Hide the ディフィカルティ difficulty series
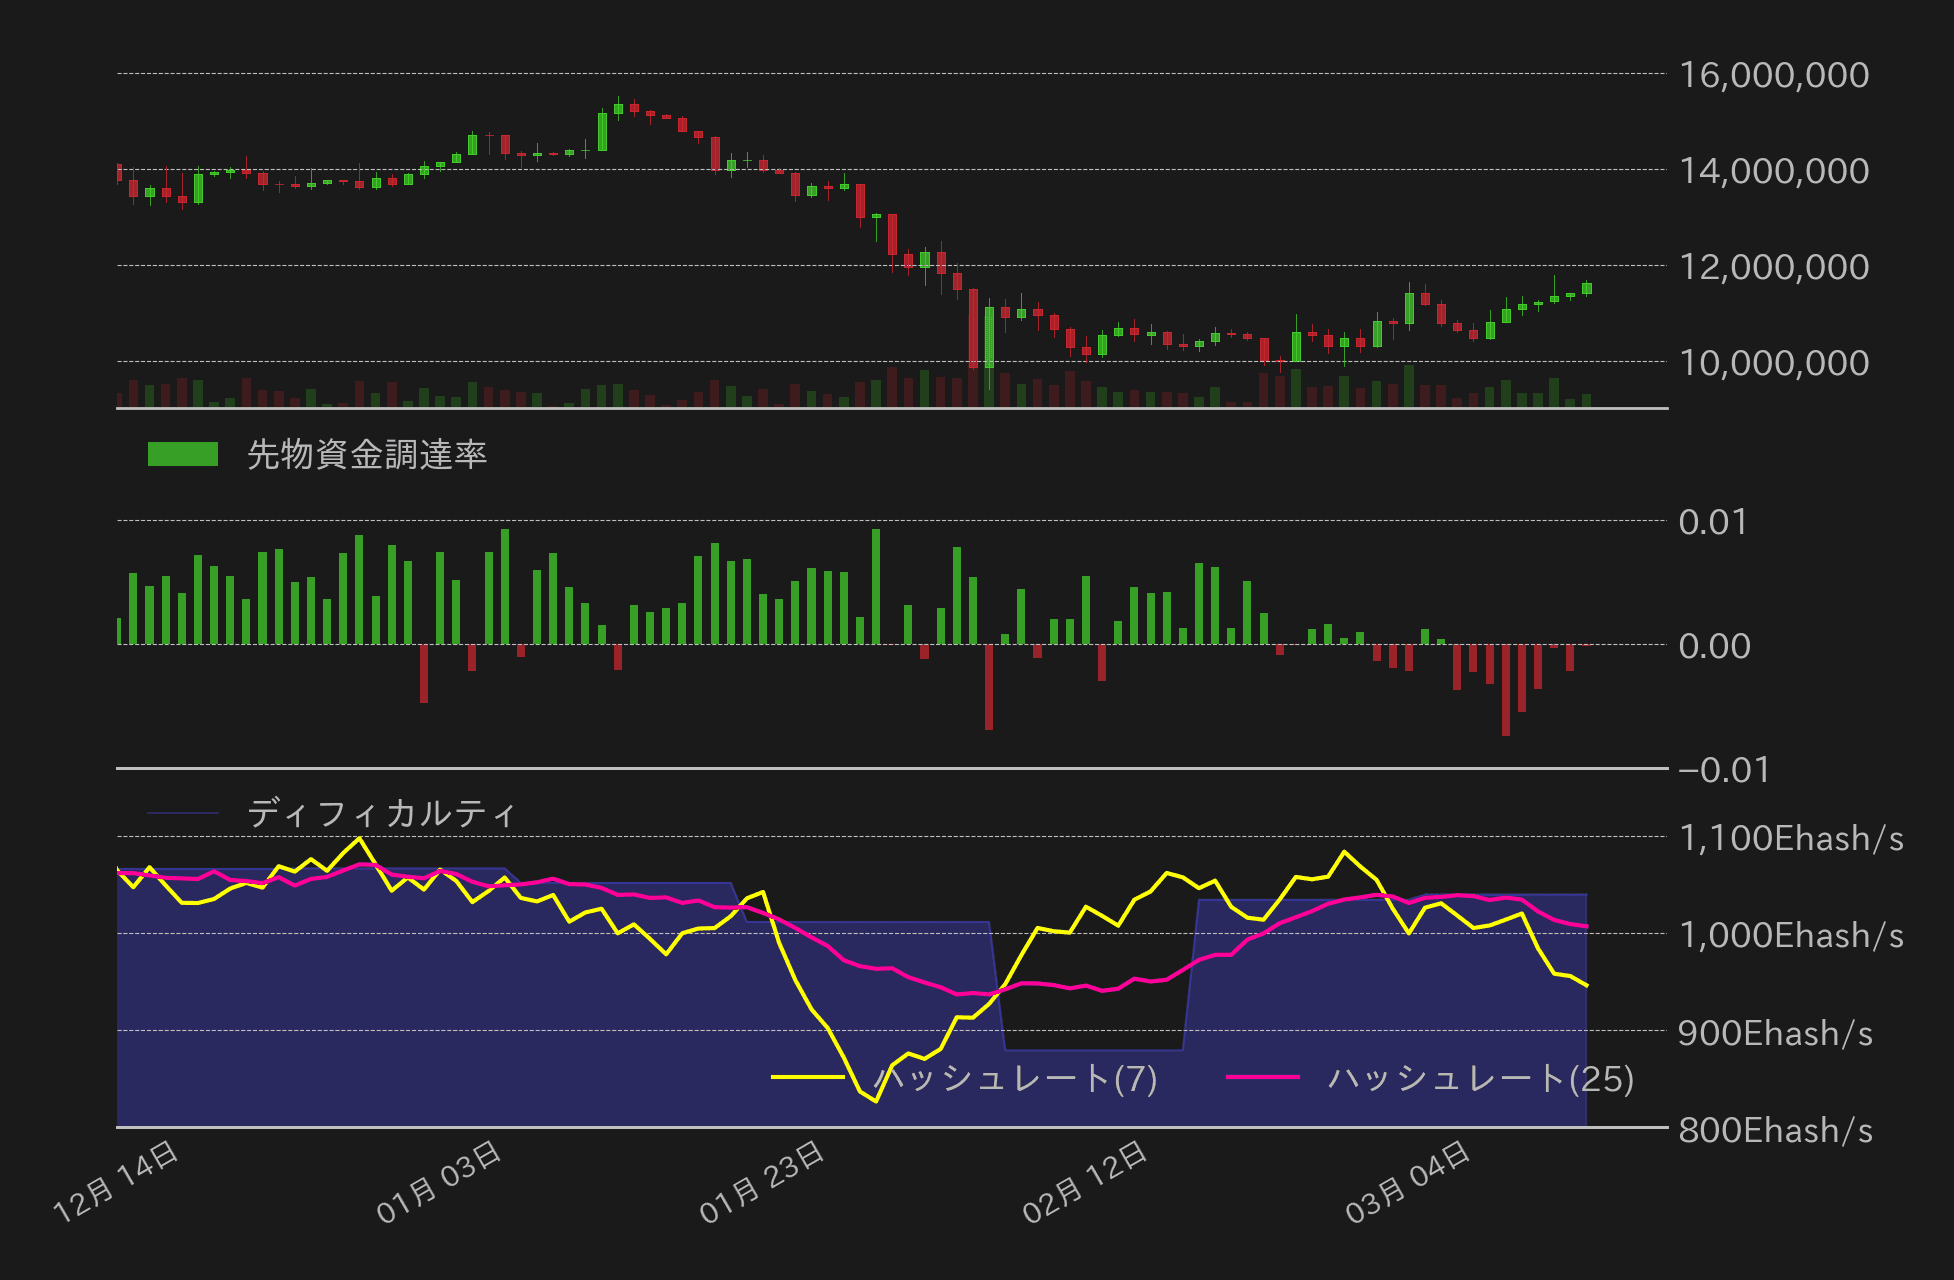 pyautogui.click(x=383, y=813)
